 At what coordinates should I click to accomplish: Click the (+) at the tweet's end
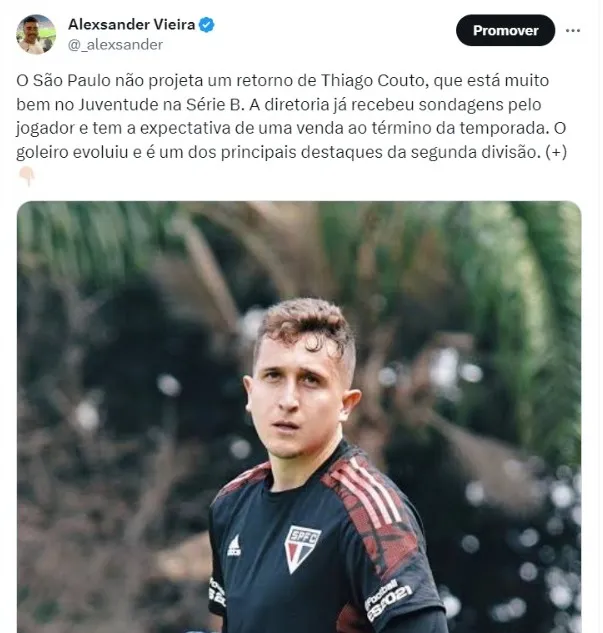556,152
